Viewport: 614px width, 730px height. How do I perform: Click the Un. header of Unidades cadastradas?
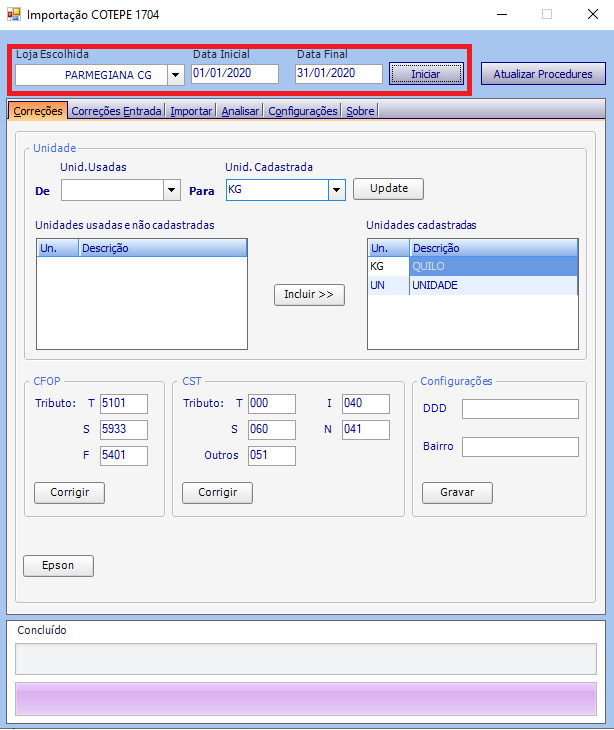pos(389,248)
